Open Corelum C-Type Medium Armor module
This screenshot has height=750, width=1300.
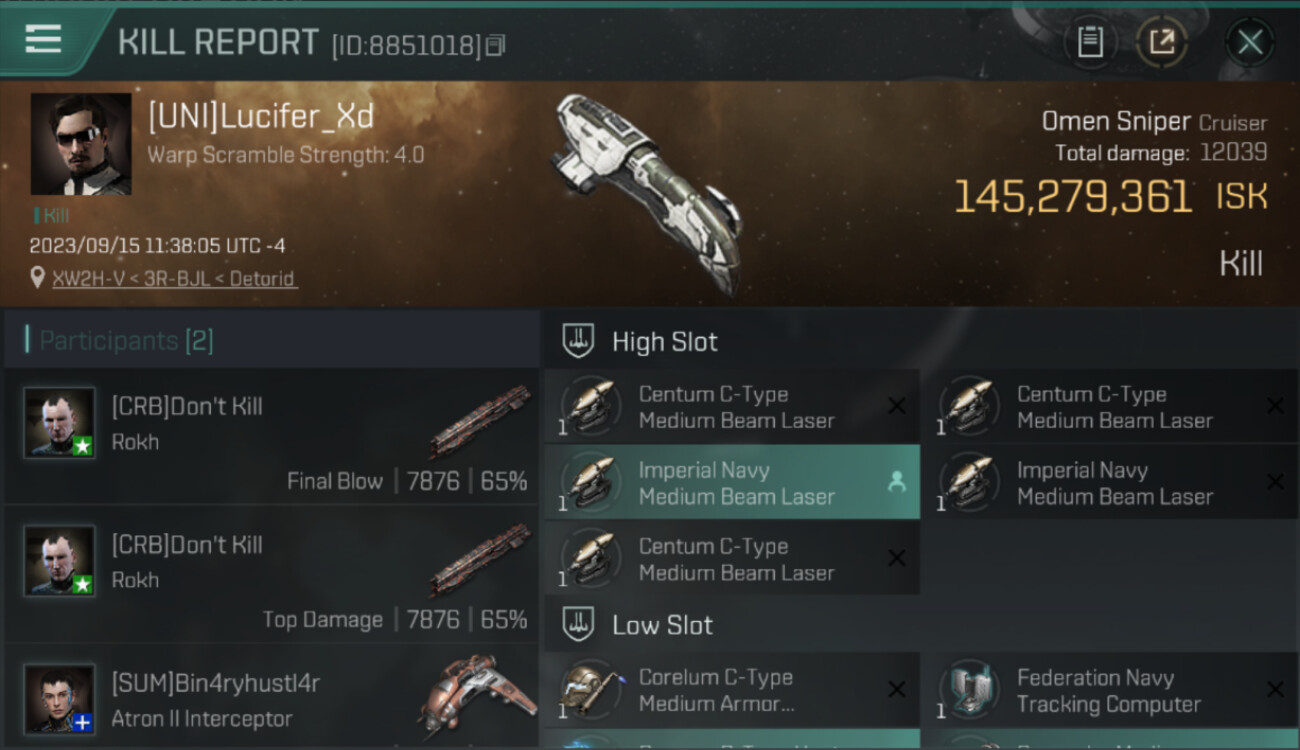[732, 690]
